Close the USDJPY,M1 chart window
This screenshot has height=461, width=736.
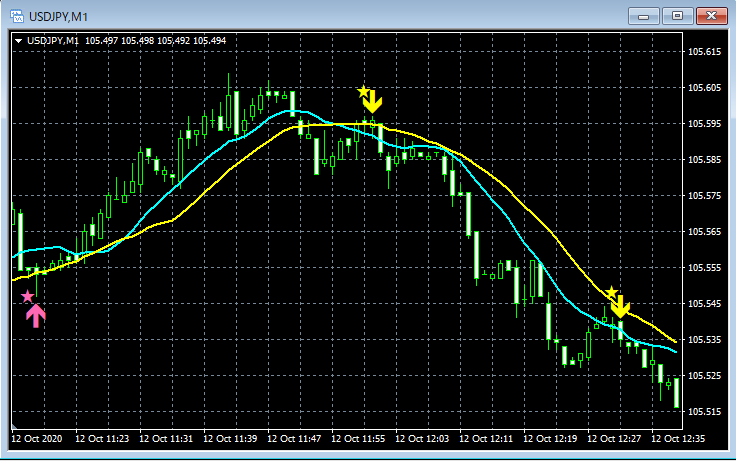click(712, 16)
